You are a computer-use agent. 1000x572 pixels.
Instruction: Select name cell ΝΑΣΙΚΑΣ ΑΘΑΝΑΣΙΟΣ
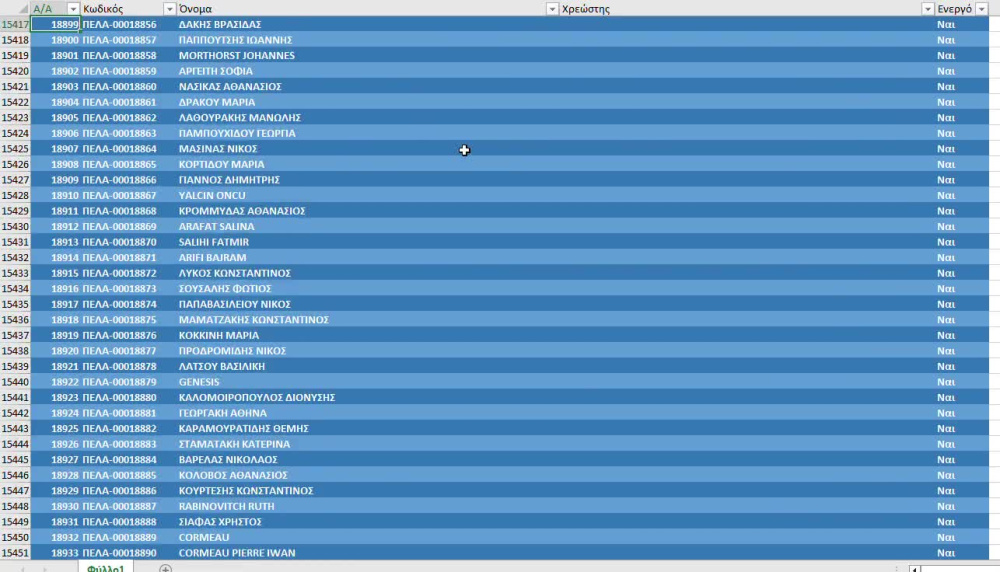pos(367,87)
